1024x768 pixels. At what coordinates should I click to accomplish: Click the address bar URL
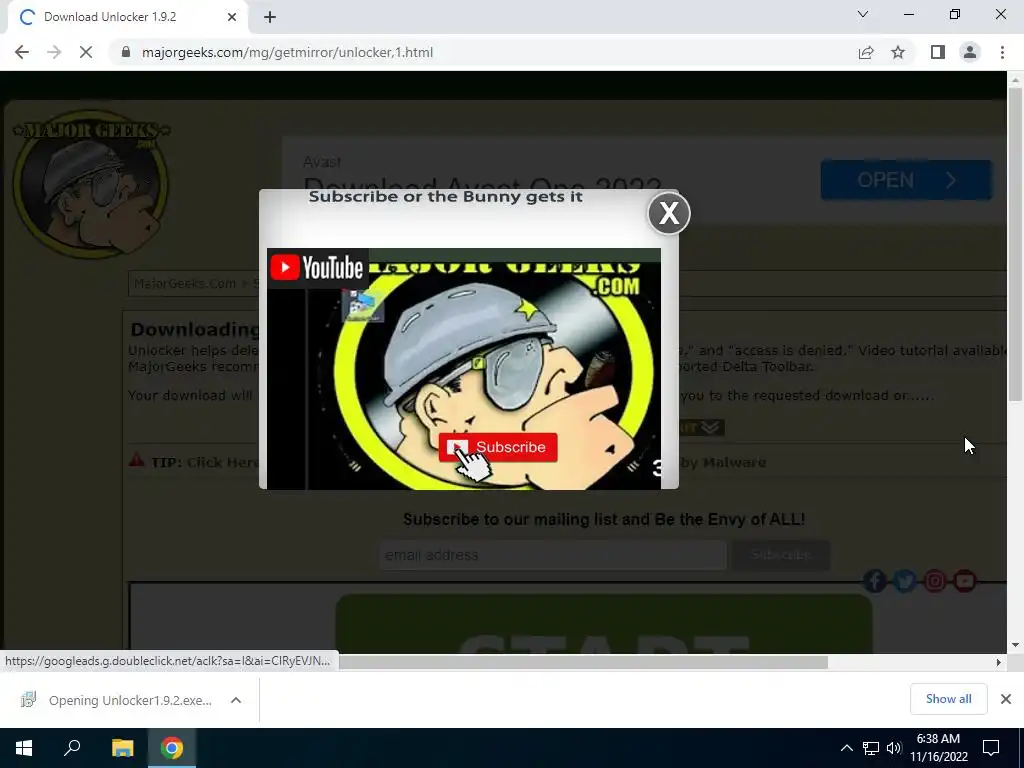click(287, 52)
